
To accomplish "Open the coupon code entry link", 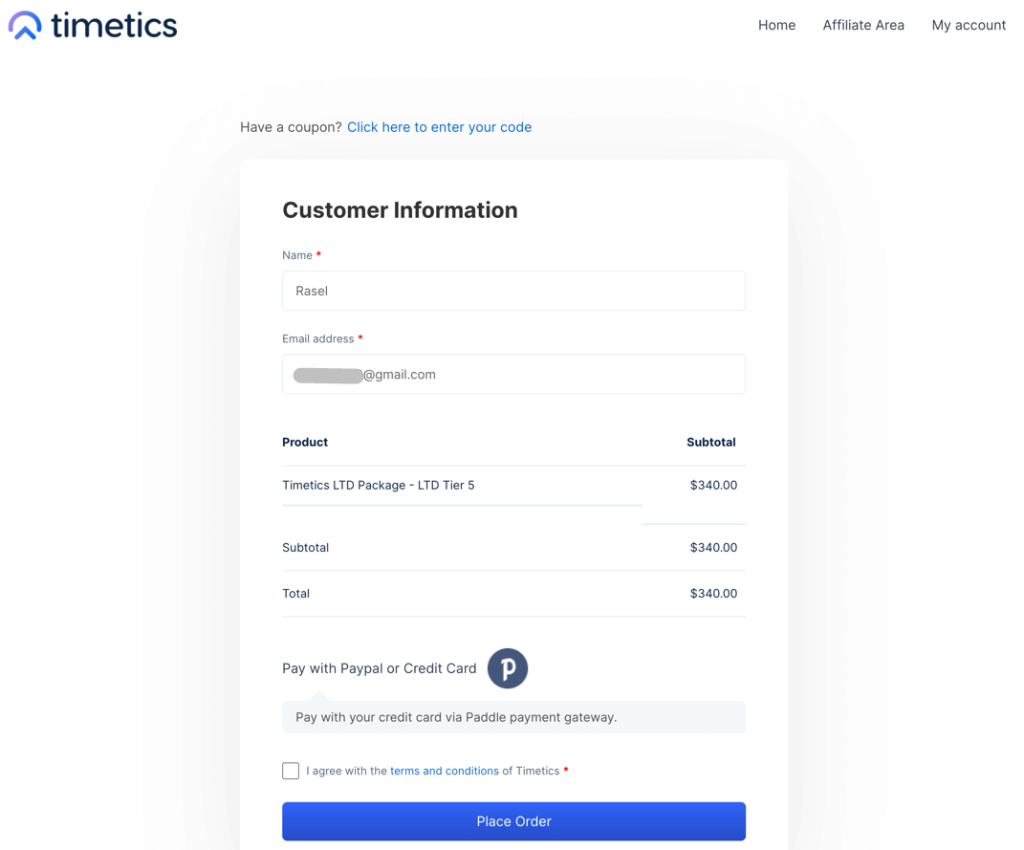I will [439, 127].
